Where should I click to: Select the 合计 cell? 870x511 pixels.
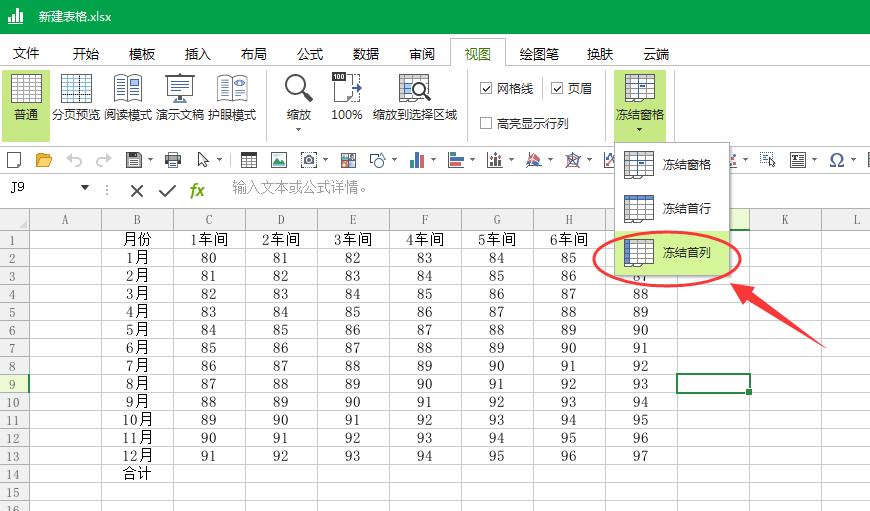(138, 474)
